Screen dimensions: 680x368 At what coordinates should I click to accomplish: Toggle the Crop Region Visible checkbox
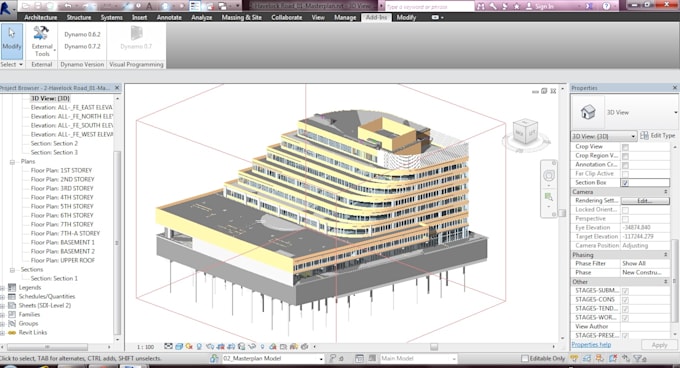pos(625,156)
